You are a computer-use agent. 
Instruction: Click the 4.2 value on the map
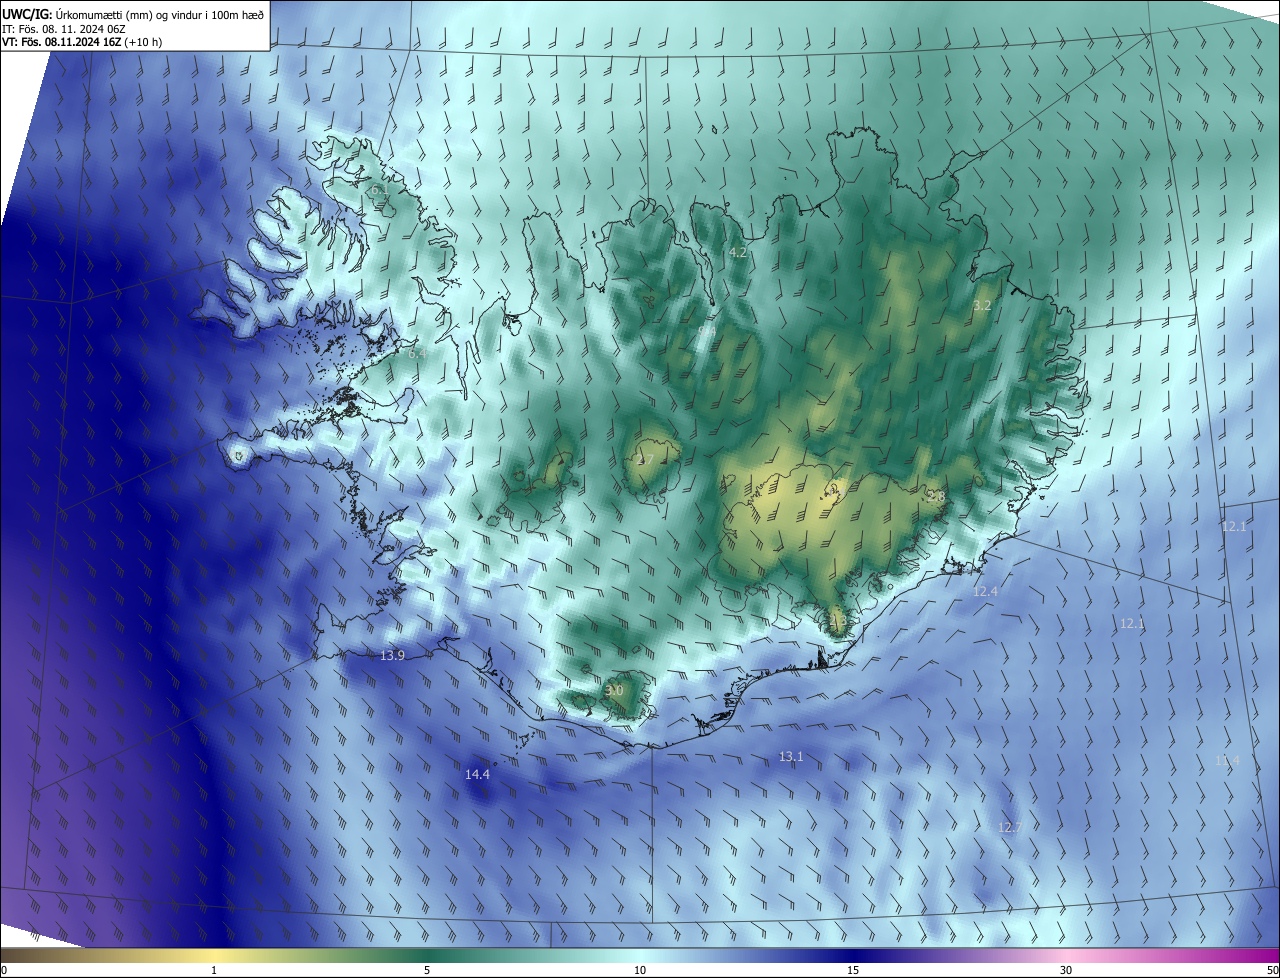(738, 253)
